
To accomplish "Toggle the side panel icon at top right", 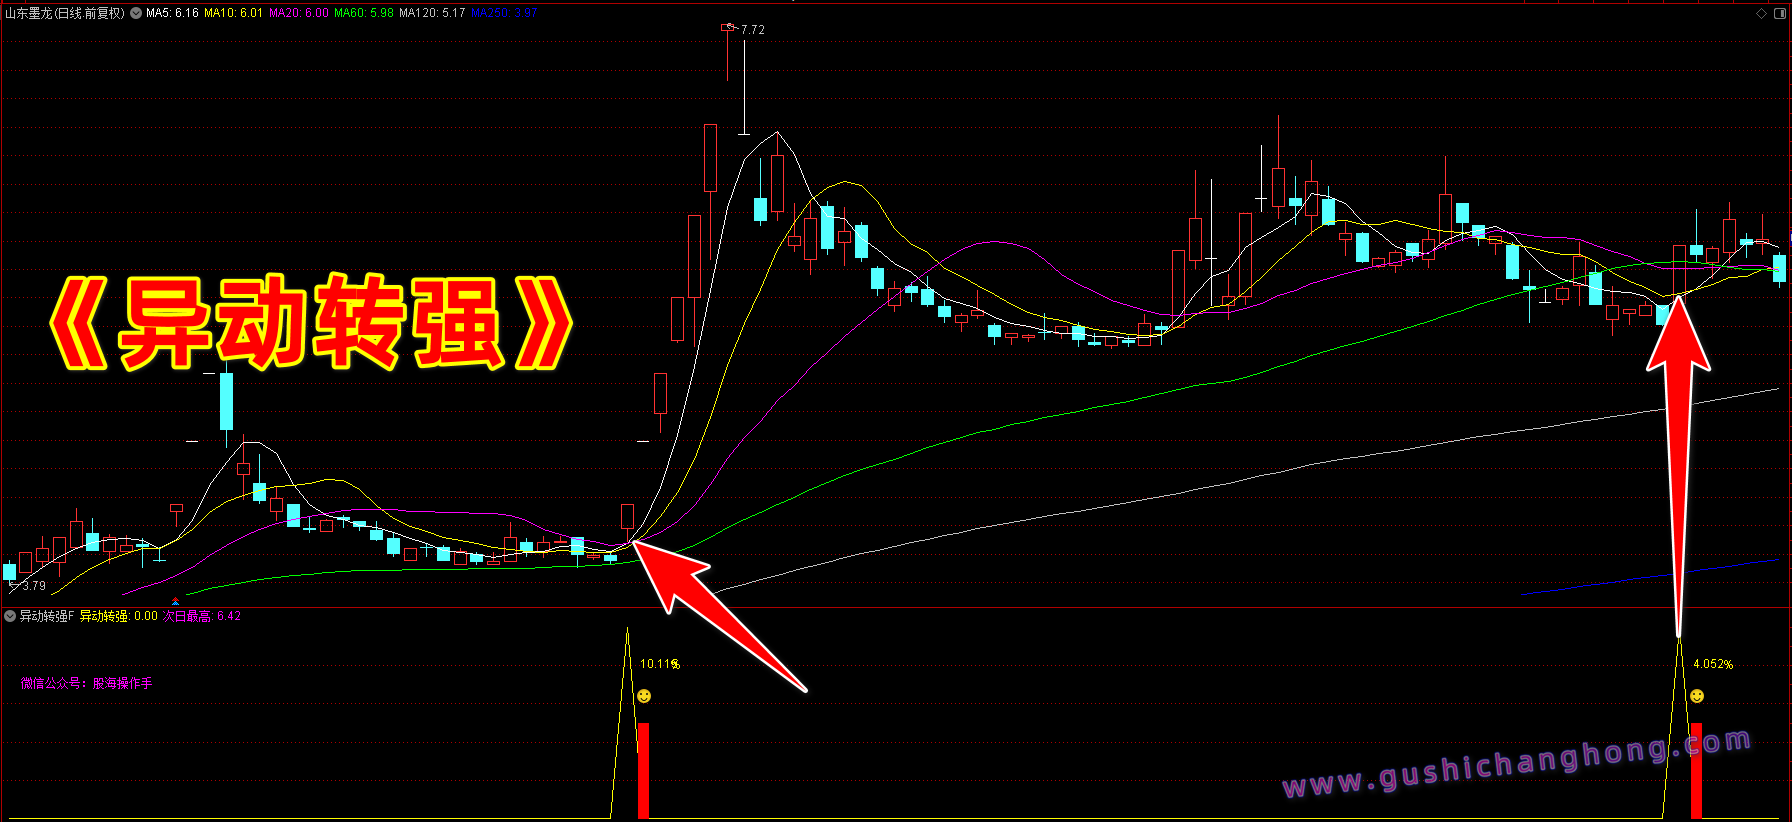I will 1779,13.
